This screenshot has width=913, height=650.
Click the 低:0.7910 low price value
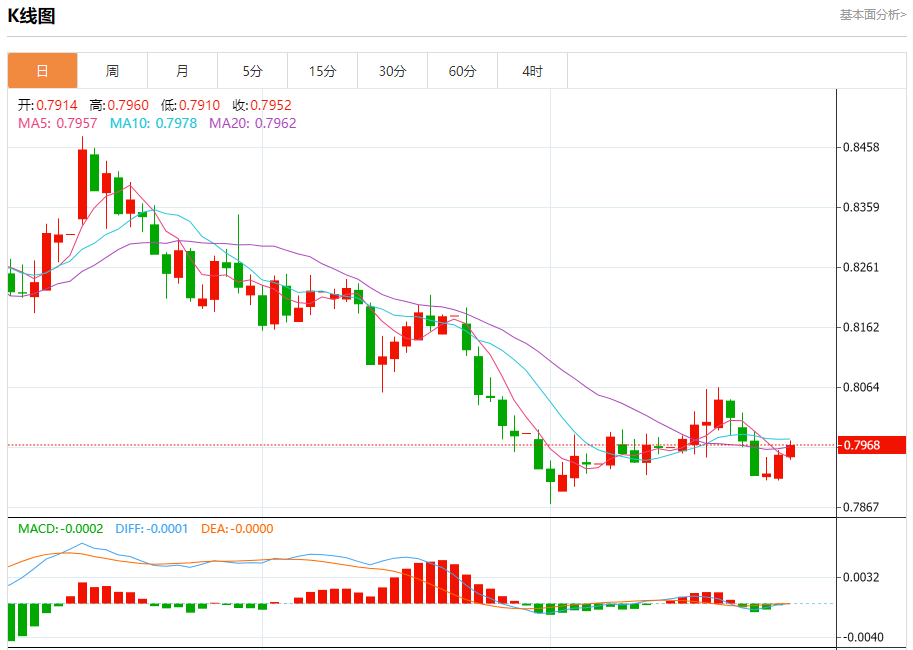pyautogui.click(x=190, y=105)
